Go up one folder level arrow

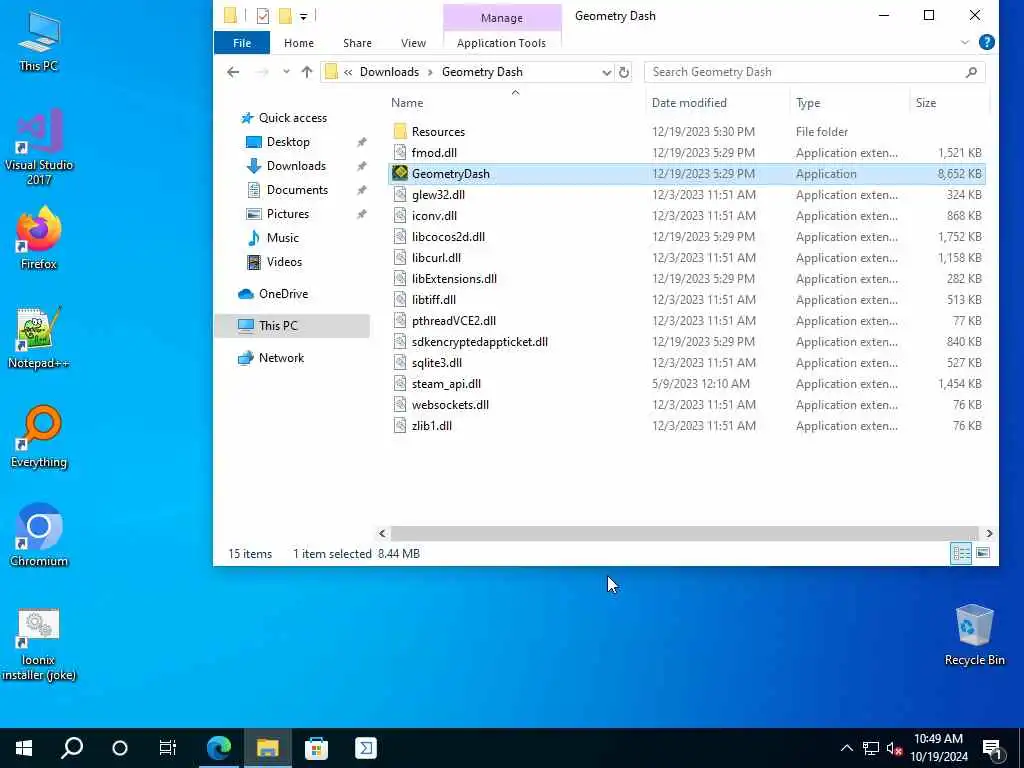(307, 72)
